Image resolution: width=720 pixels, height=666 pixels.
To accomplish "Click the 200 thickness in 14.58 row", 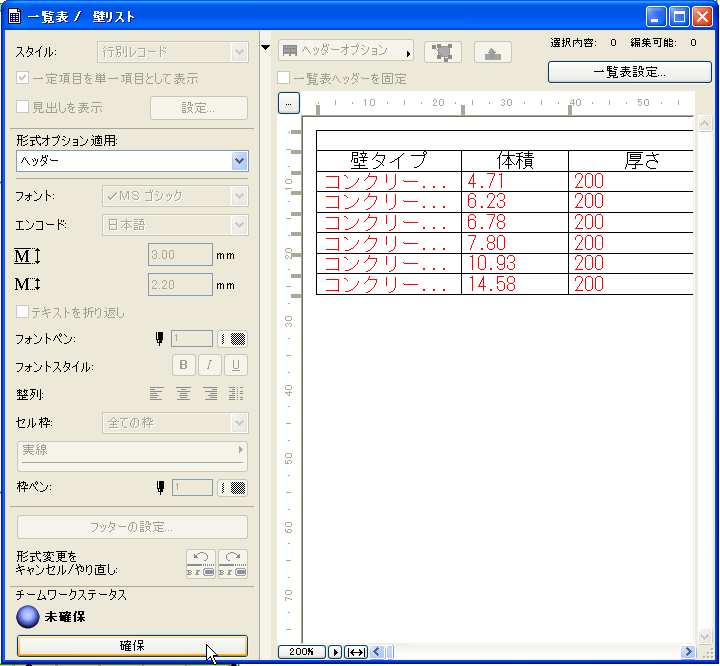I will coord(631,284).
